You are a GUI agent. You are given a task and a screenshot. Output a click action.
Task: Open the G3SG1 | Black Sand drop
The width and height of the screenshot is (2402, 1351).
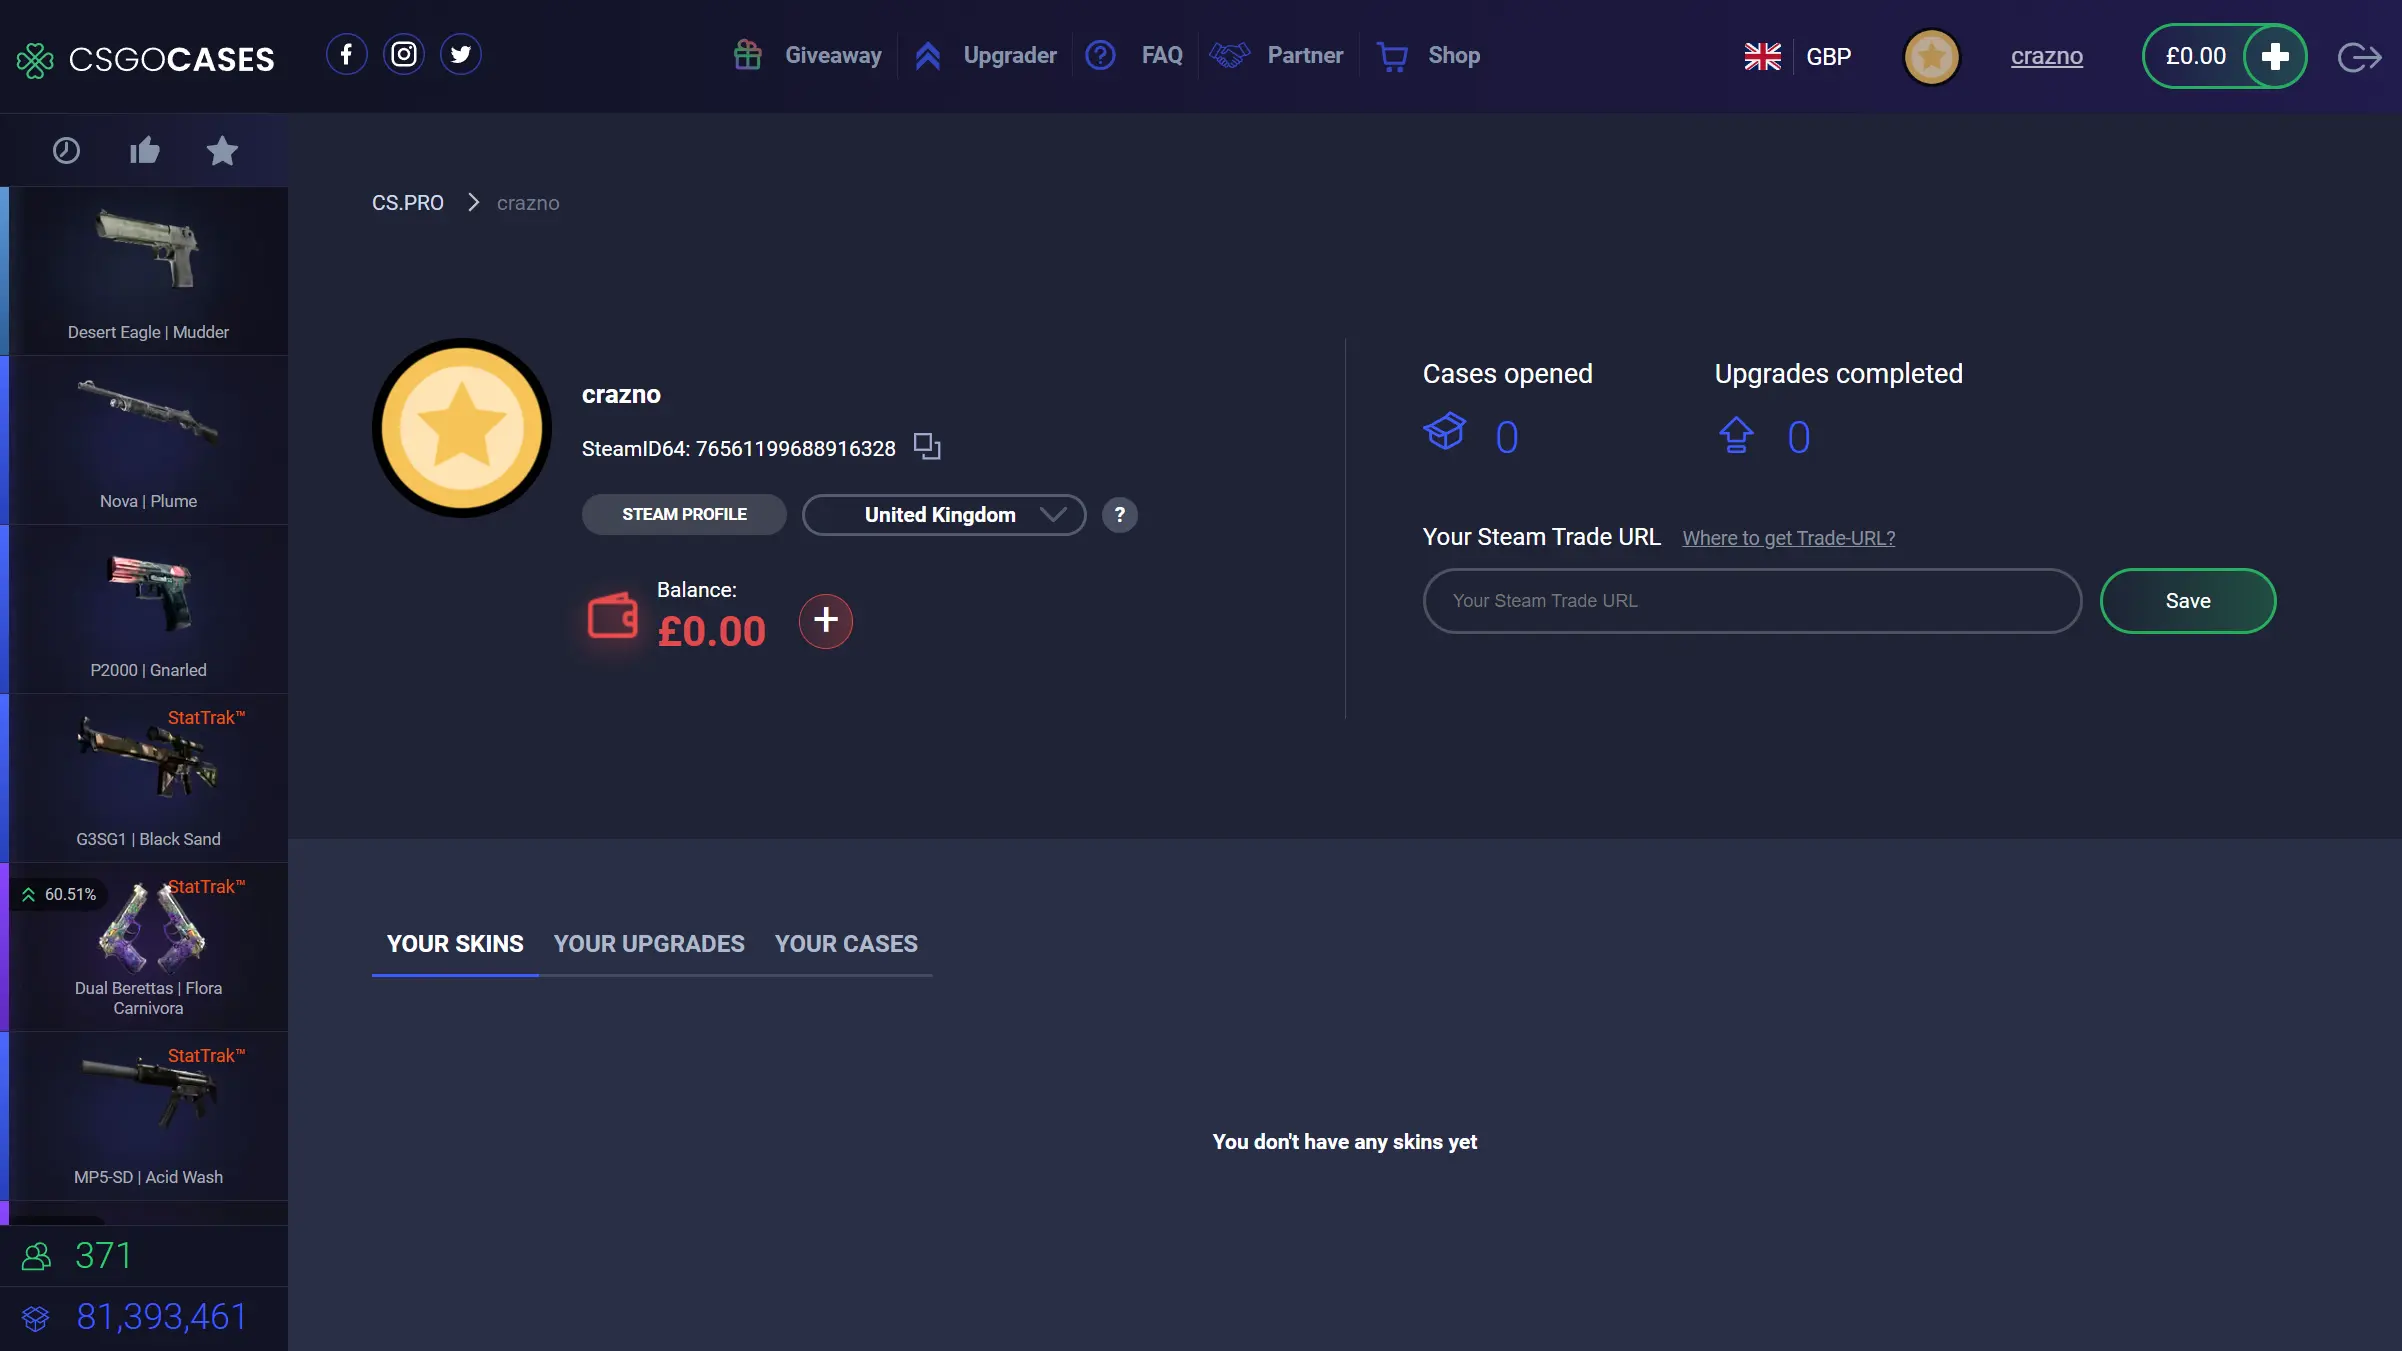click(148, 778)
